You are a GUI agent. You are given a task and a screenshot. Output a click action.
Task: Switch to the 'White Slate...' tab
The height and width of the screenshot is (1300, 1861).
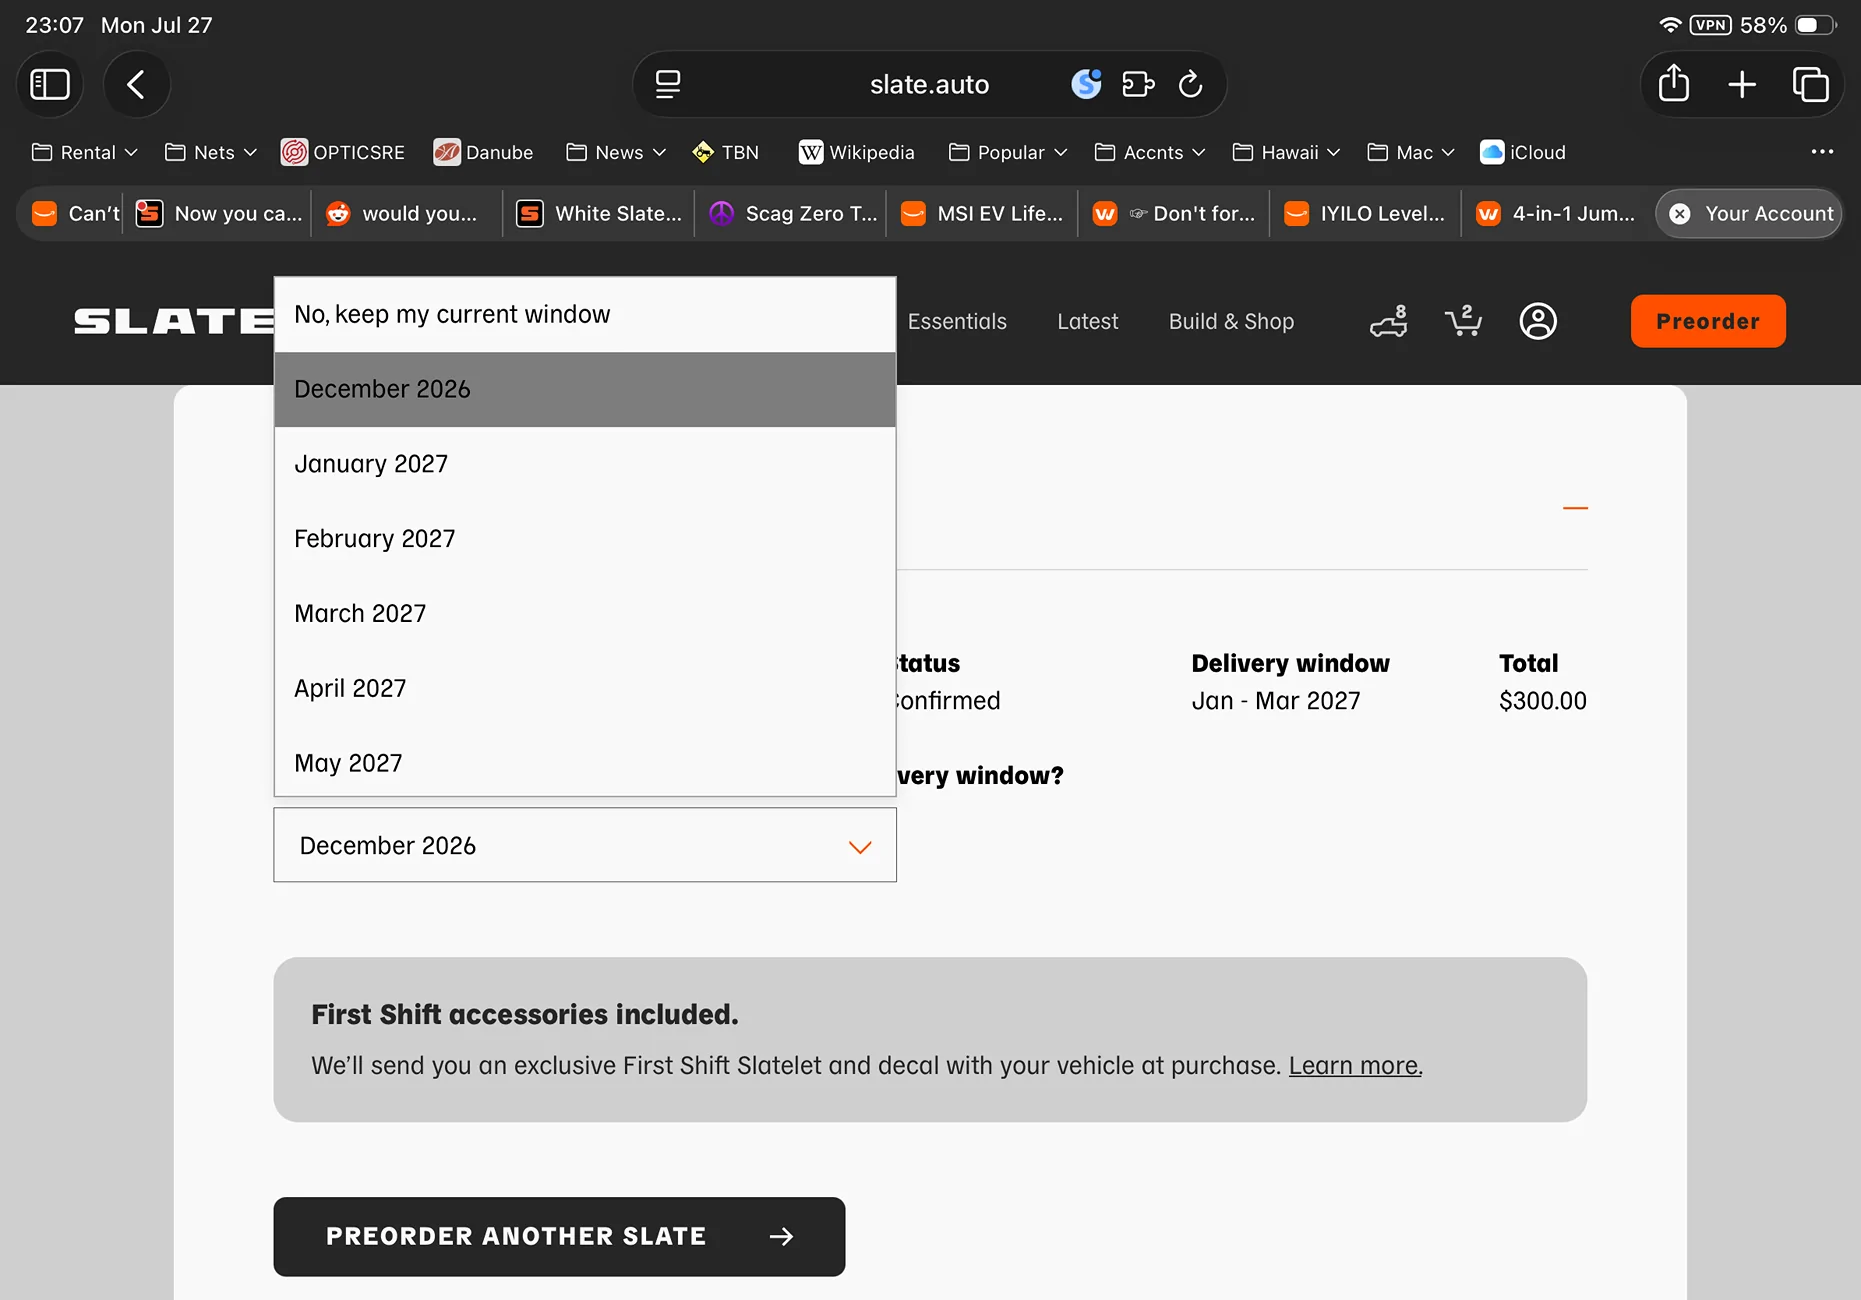598,213
